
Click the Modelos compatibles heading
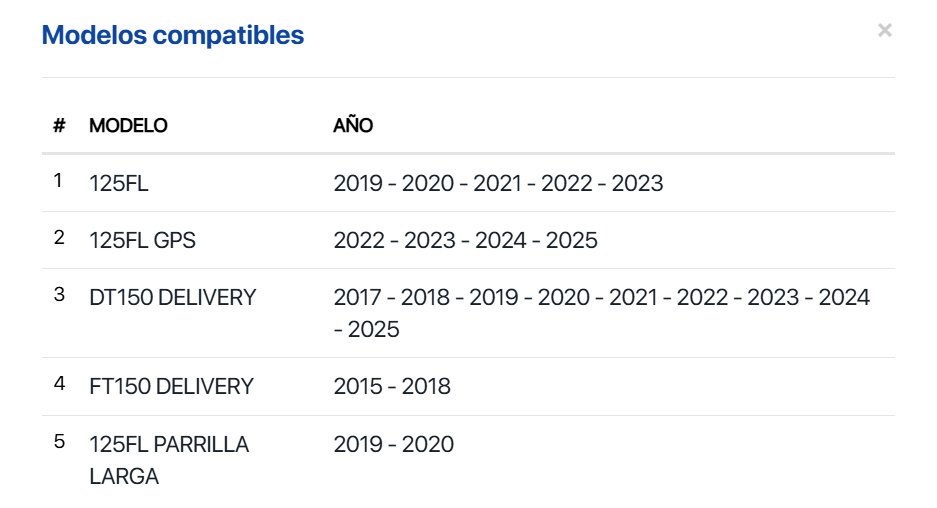(173, 36)
